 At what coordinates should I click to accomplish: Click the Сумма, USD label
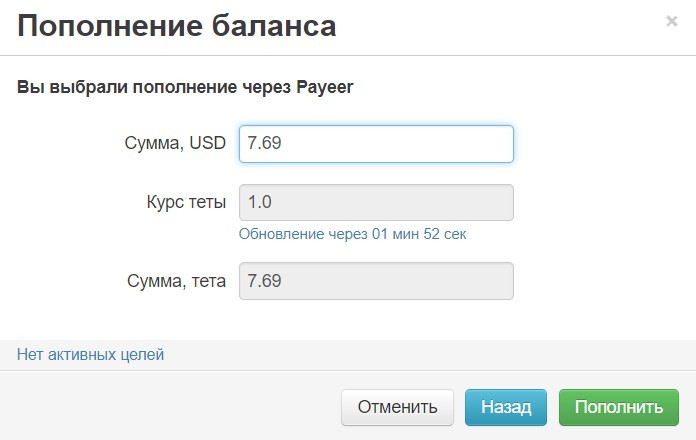click(x=175, y=144)
